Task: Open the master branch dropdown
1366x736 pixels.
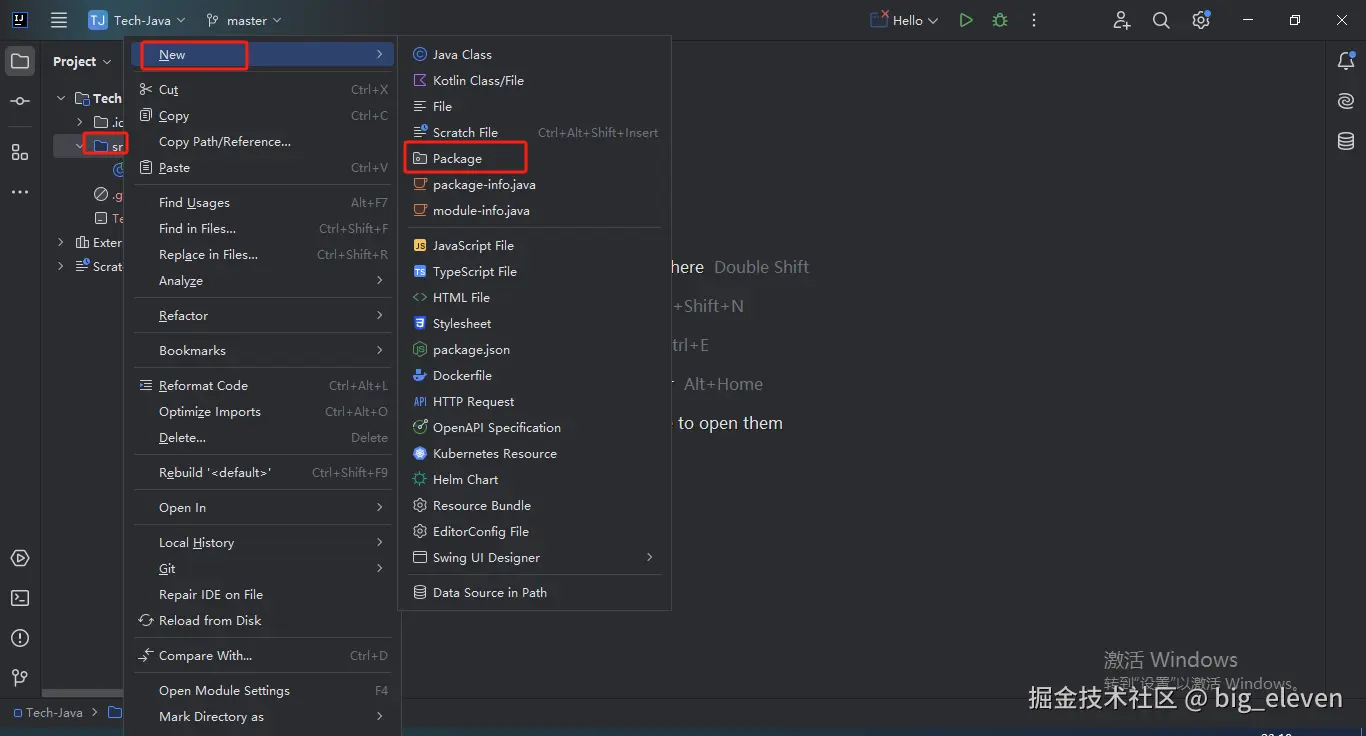Action: 243,20
